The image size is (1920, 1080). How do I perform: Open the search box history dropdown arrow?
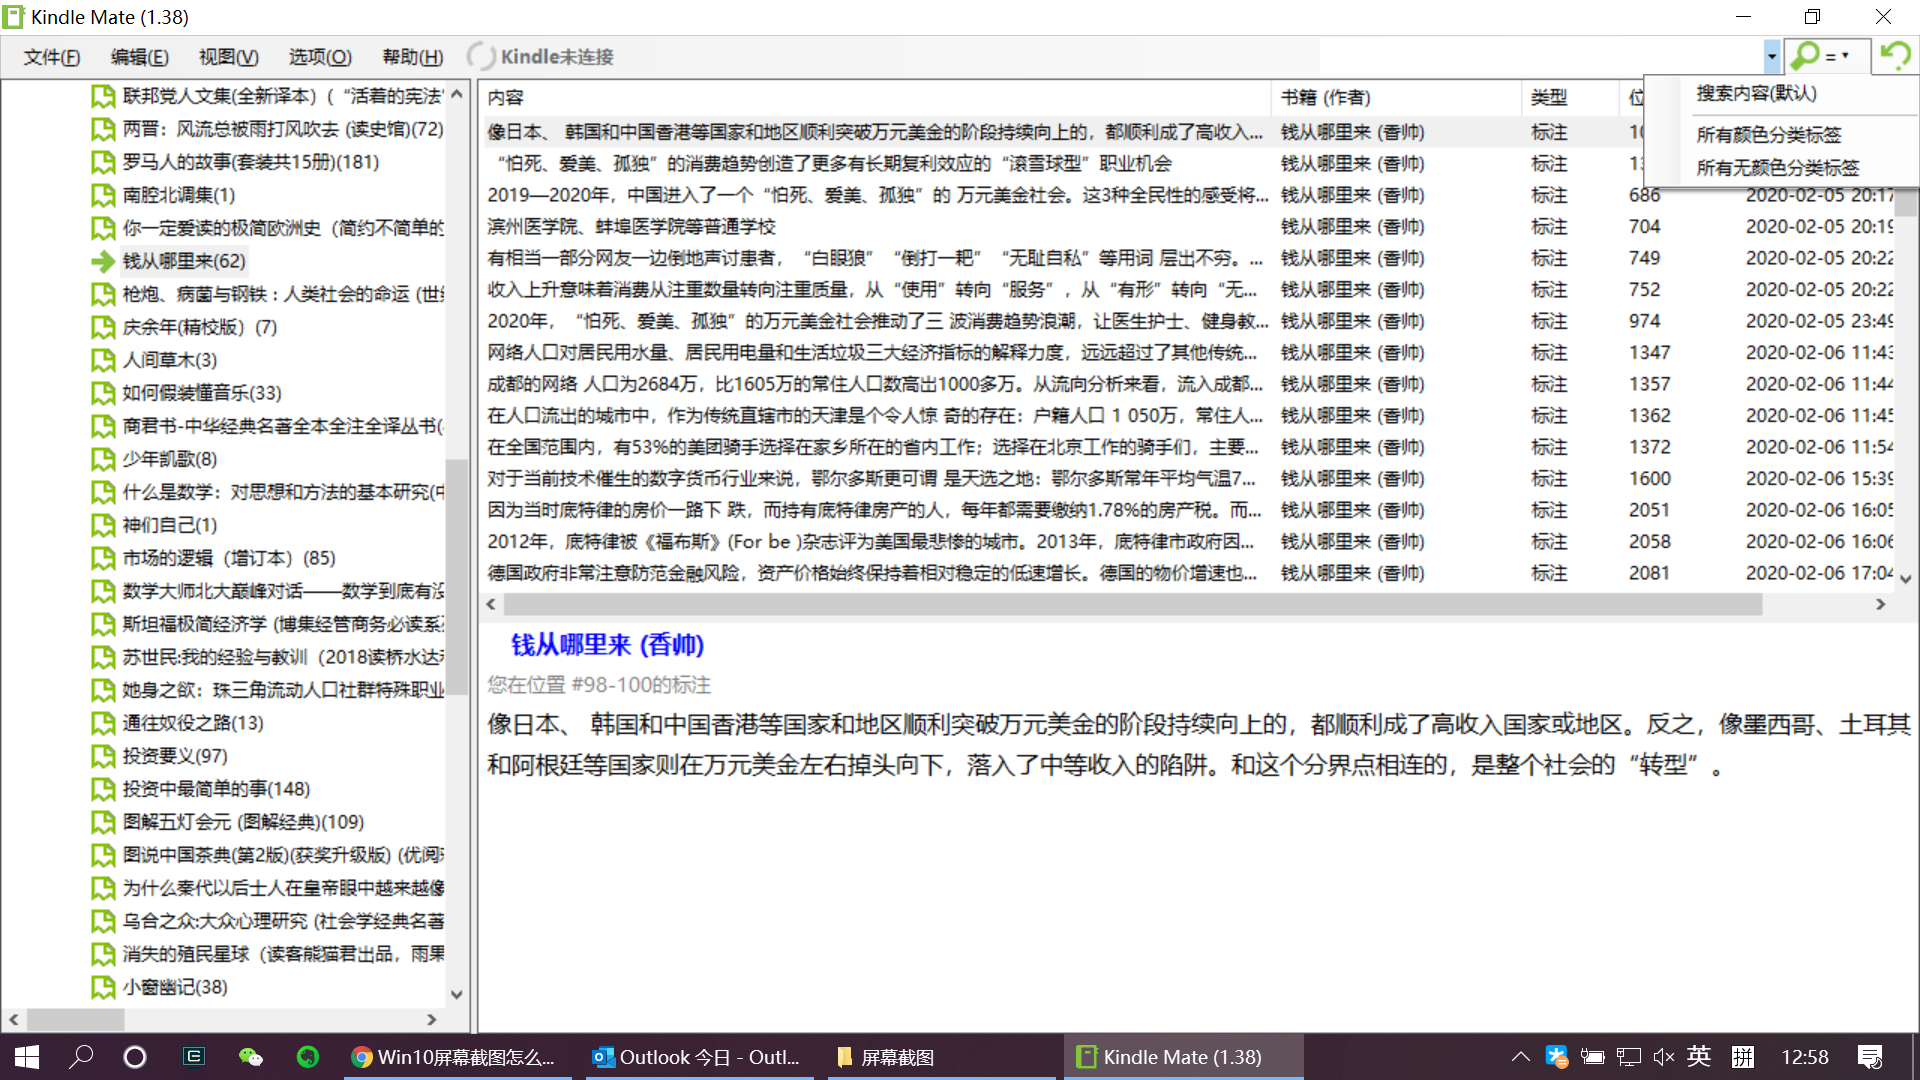click(1771, 57)
